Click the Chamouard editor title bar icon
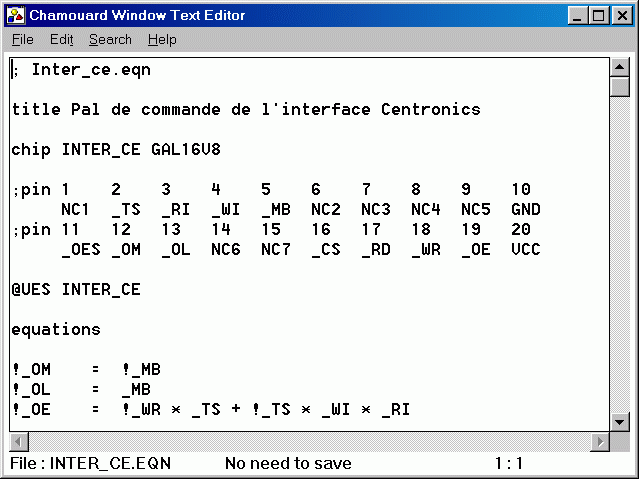 [15, 15]
